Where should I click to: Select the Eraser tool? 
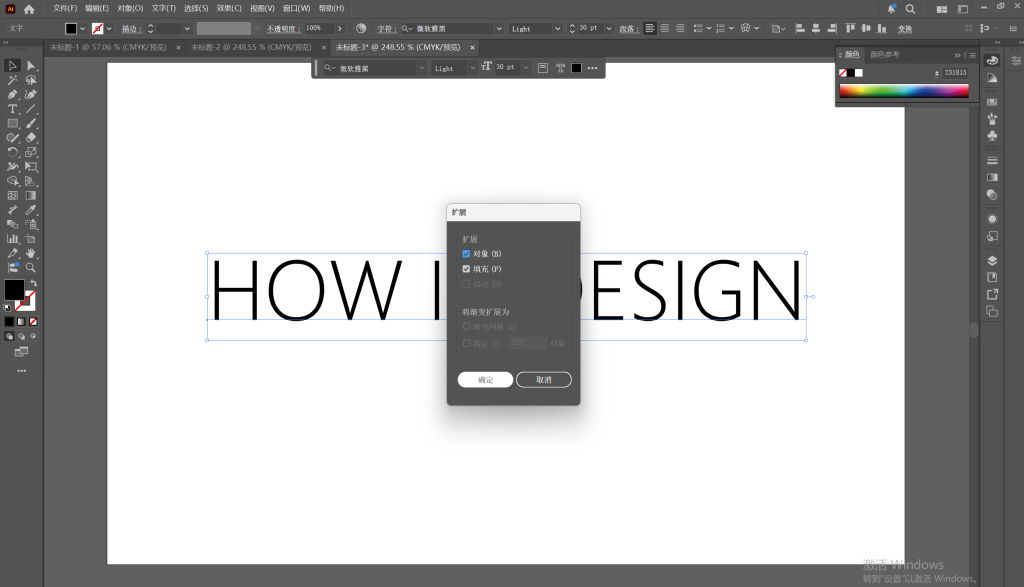tap(31, 137)
